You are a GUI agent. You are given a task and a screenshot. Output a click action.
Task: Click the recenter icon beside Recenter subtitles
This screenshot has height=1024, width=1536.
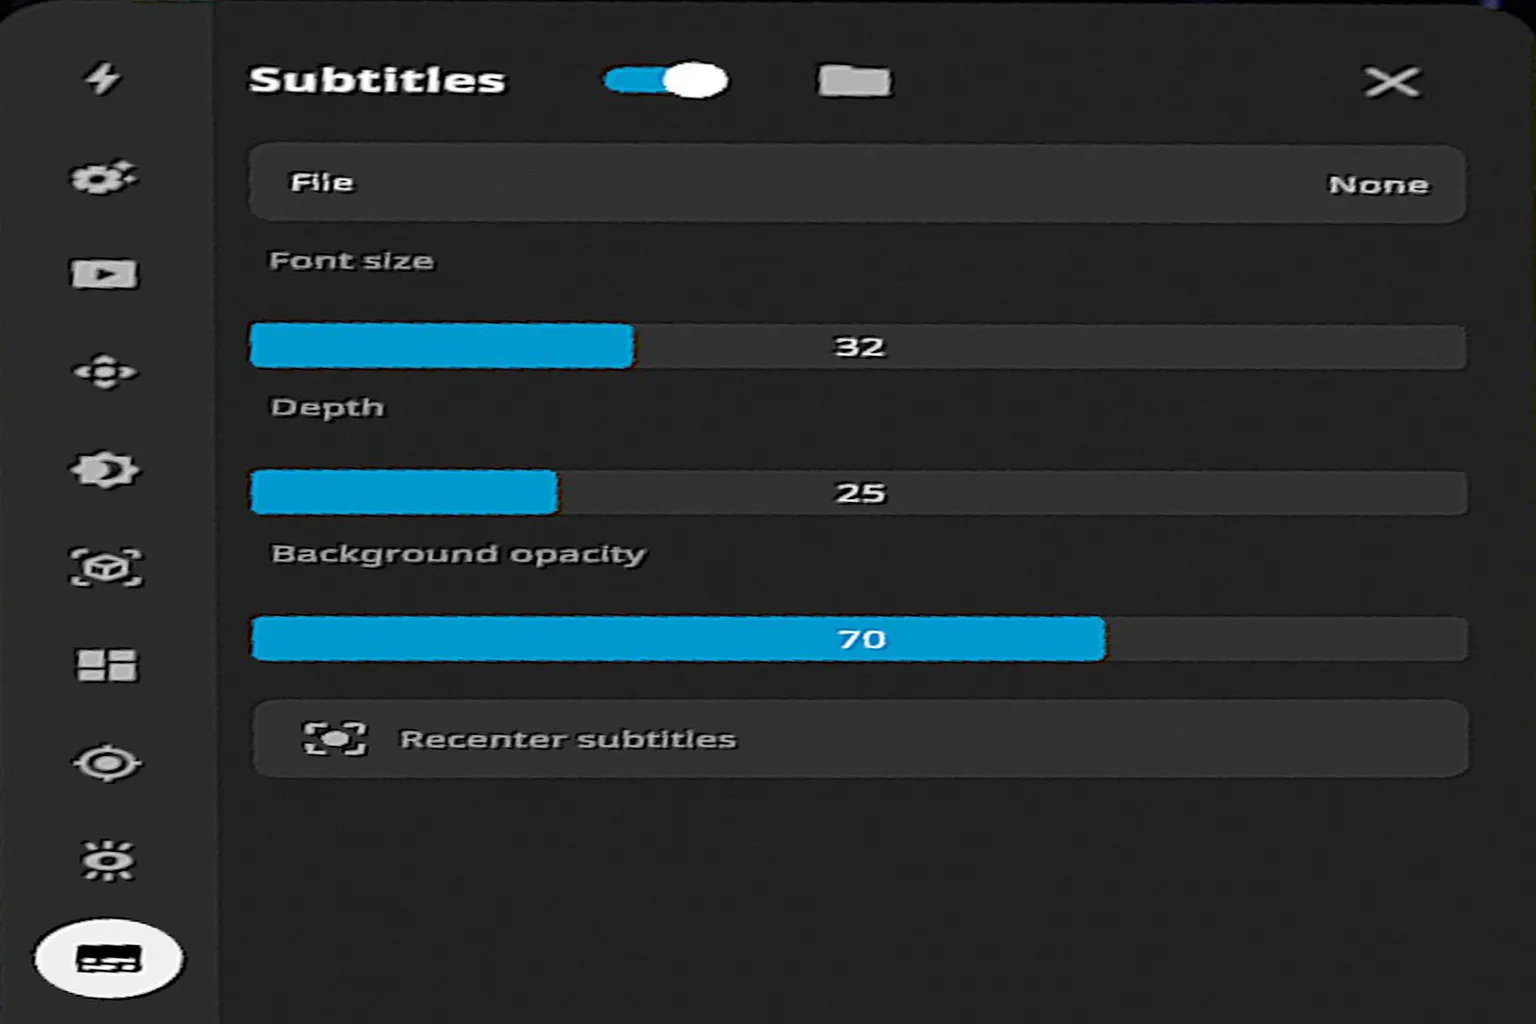[335, 739]
